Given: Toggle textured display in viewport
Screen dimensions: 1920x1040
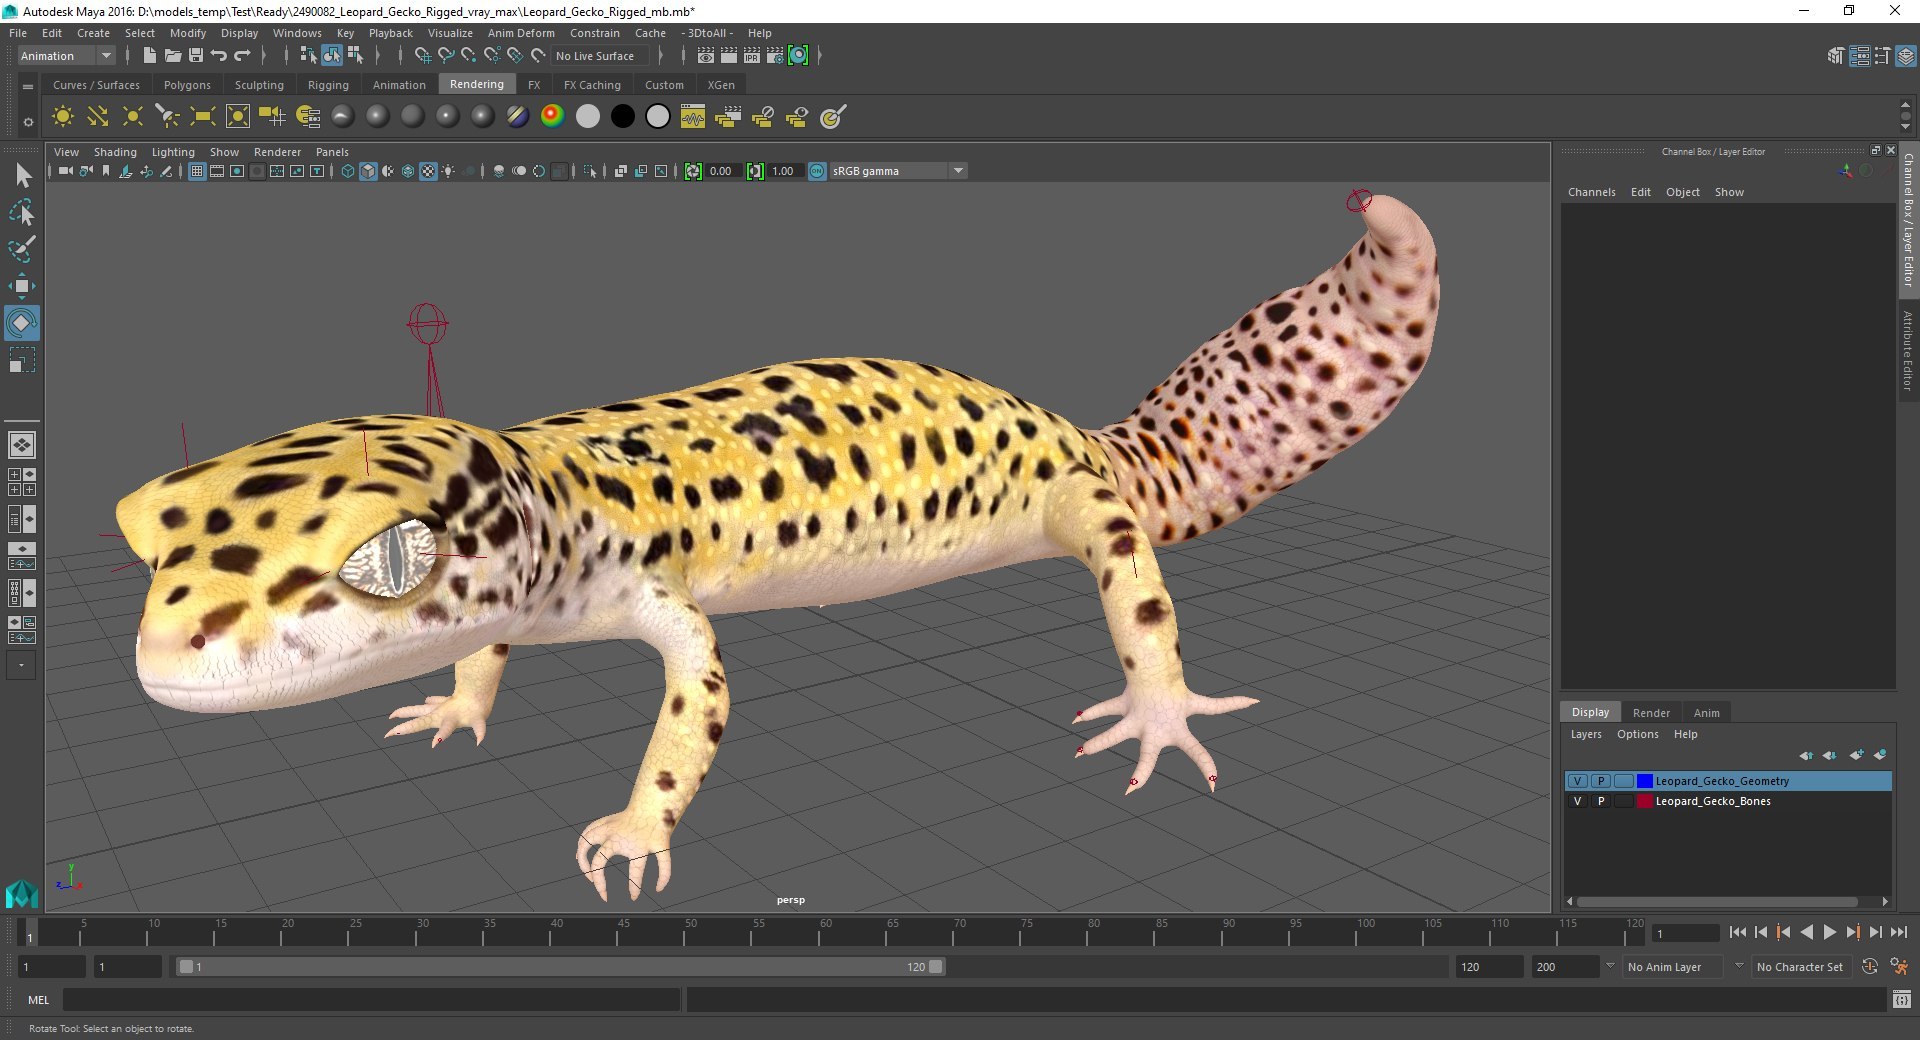Looking at the screenshot, I should (x=428, y=171).
